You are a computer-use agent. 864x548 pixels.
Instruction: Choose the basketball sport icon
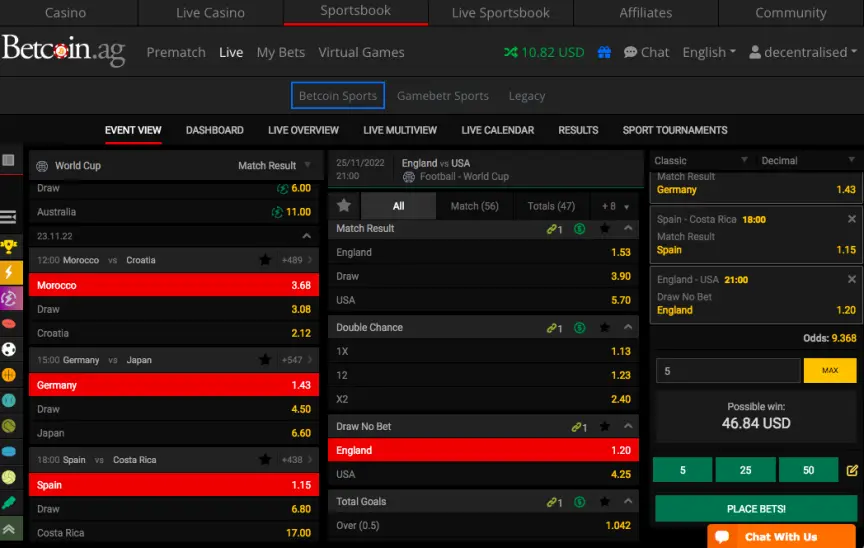point(9,375)
